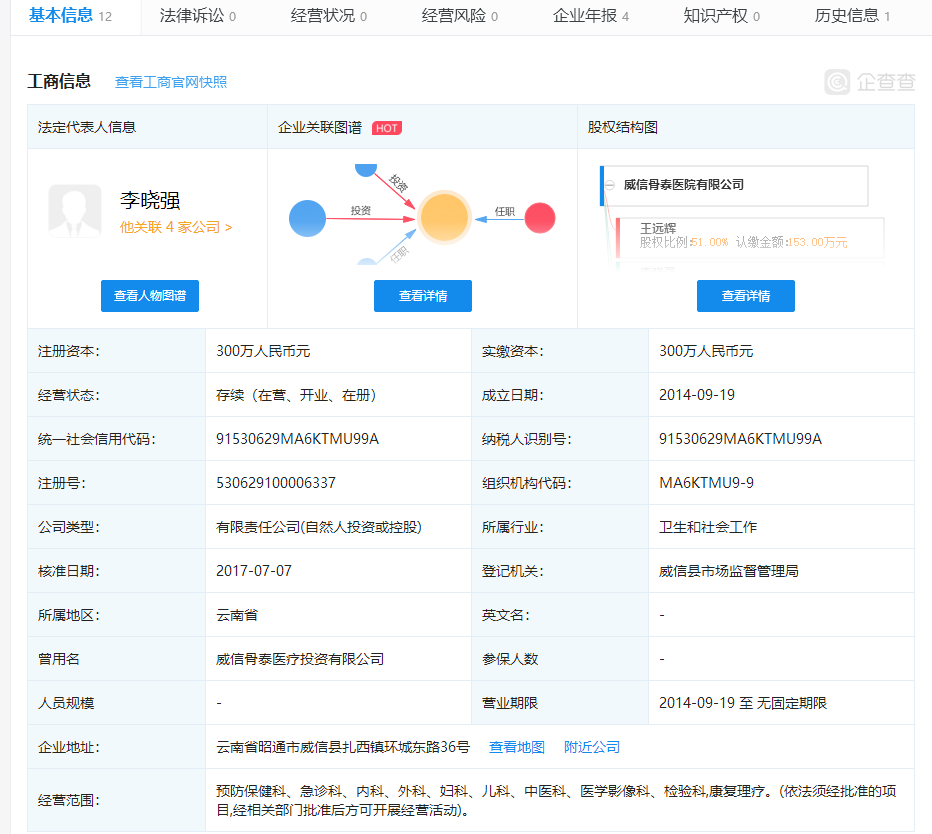The width and height of the screenshot is (932, 834).
Task: Click industry value 卫生和社会工作
Action: [x=707, y=527]
